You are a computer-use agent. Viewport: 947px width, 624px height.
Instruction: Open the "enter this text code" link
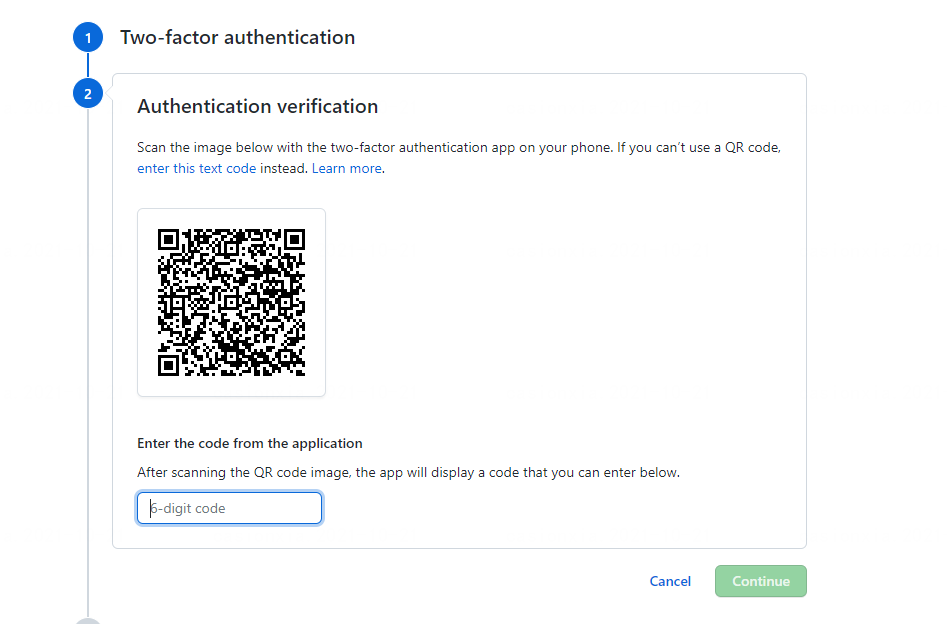(197, 169)
